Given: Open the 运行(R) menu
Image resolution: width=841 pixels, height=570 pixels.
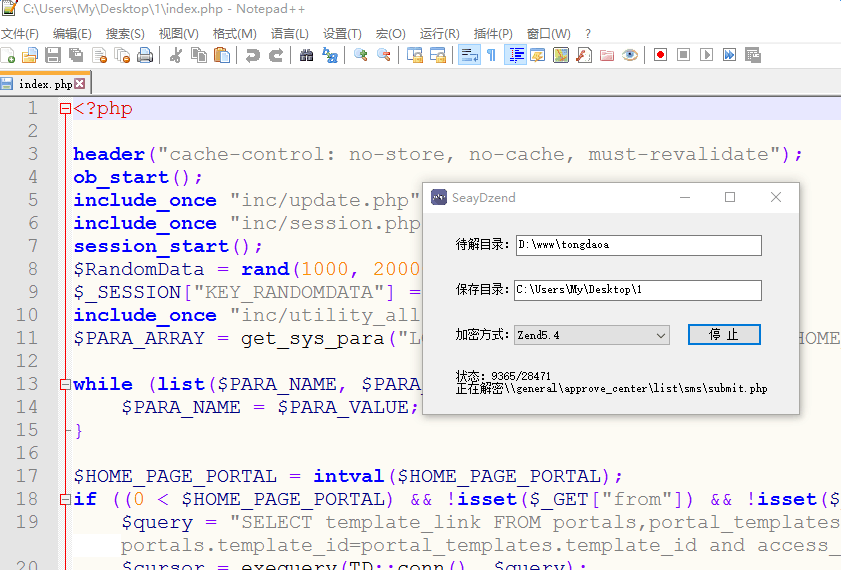Looking at the screenshot, I should click(439, 34).
